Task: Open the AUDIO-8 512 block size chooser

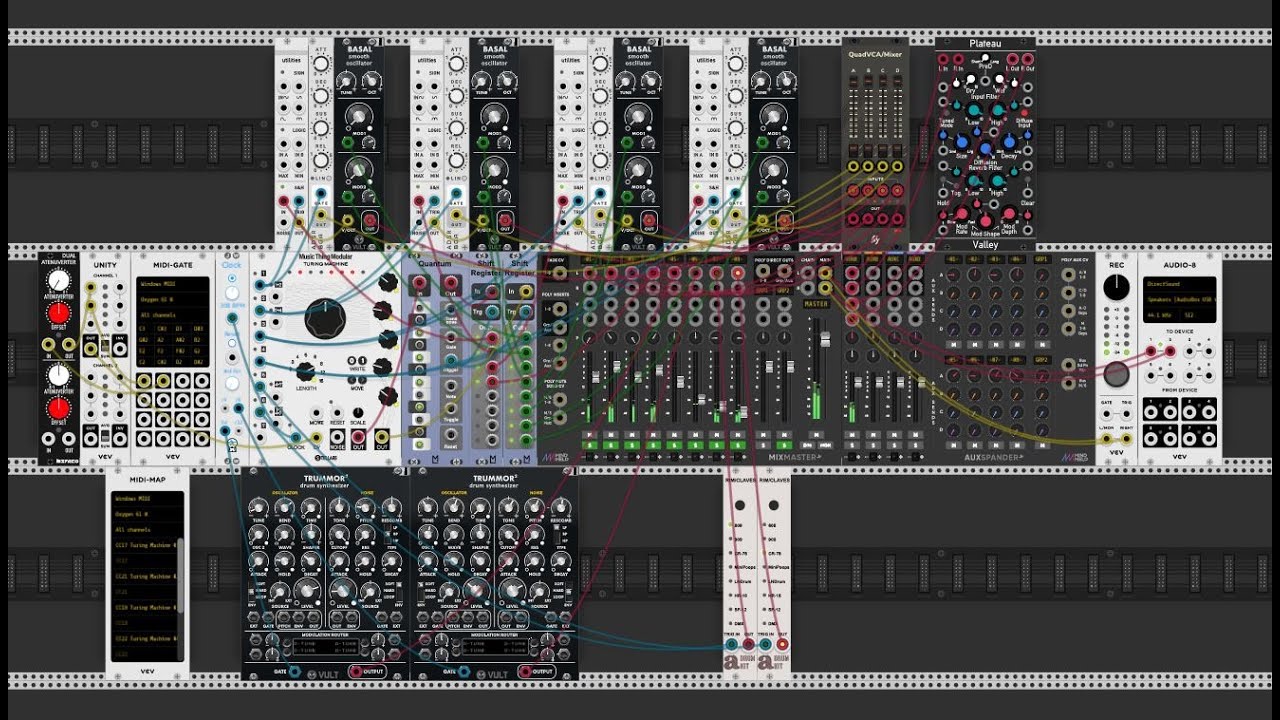Action: [1198, 315]
